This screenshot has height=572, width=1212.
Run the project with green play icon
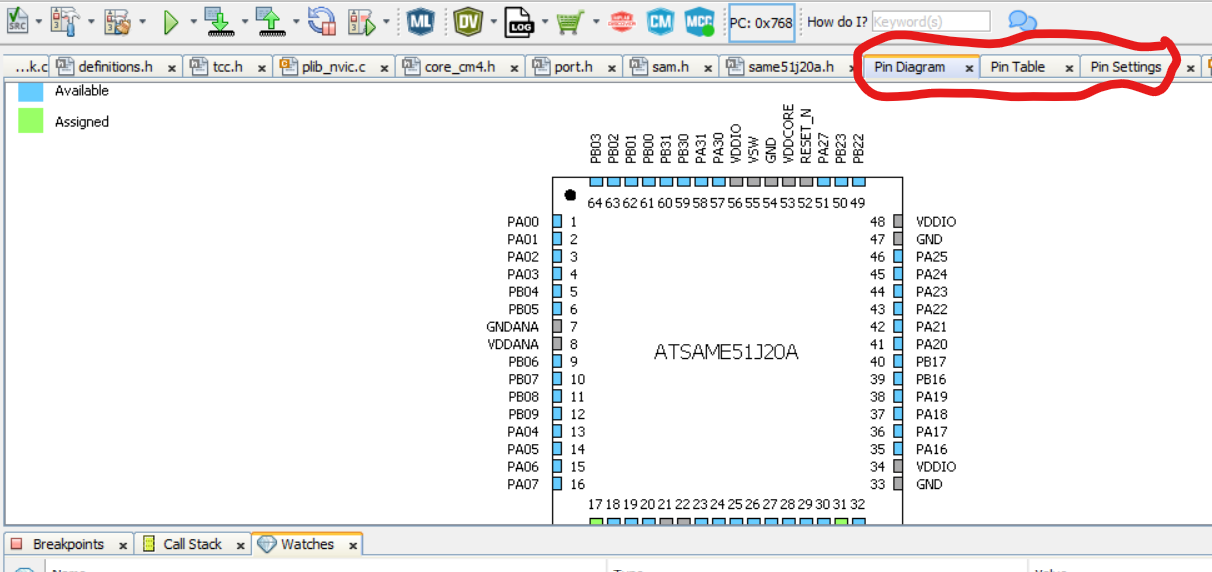tap(171, 20)
